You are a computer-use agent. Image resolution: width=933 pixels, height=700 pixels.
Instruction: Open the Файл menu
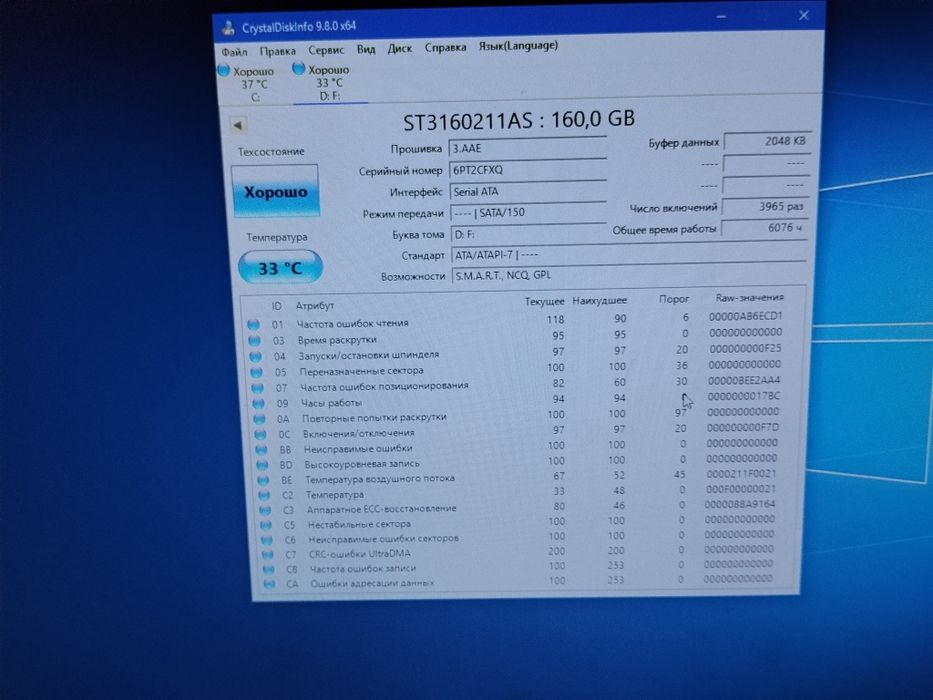pyautogui.click(x=234, y=52)
